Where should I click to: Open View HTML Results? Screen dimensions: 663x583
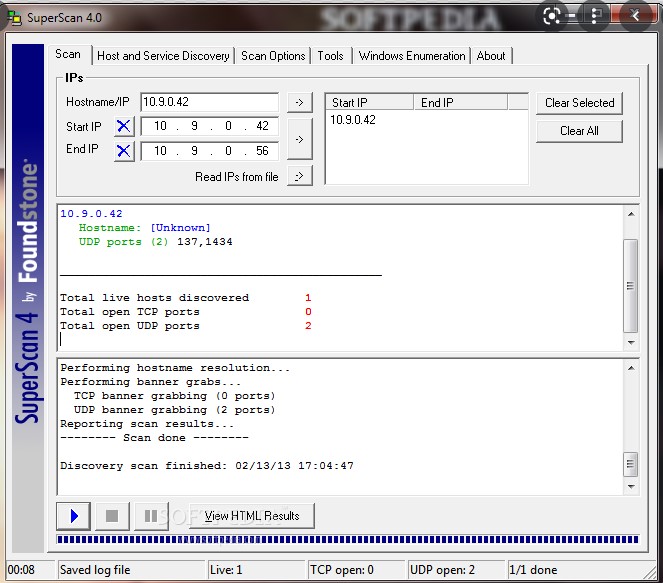(x=252, y=516)
